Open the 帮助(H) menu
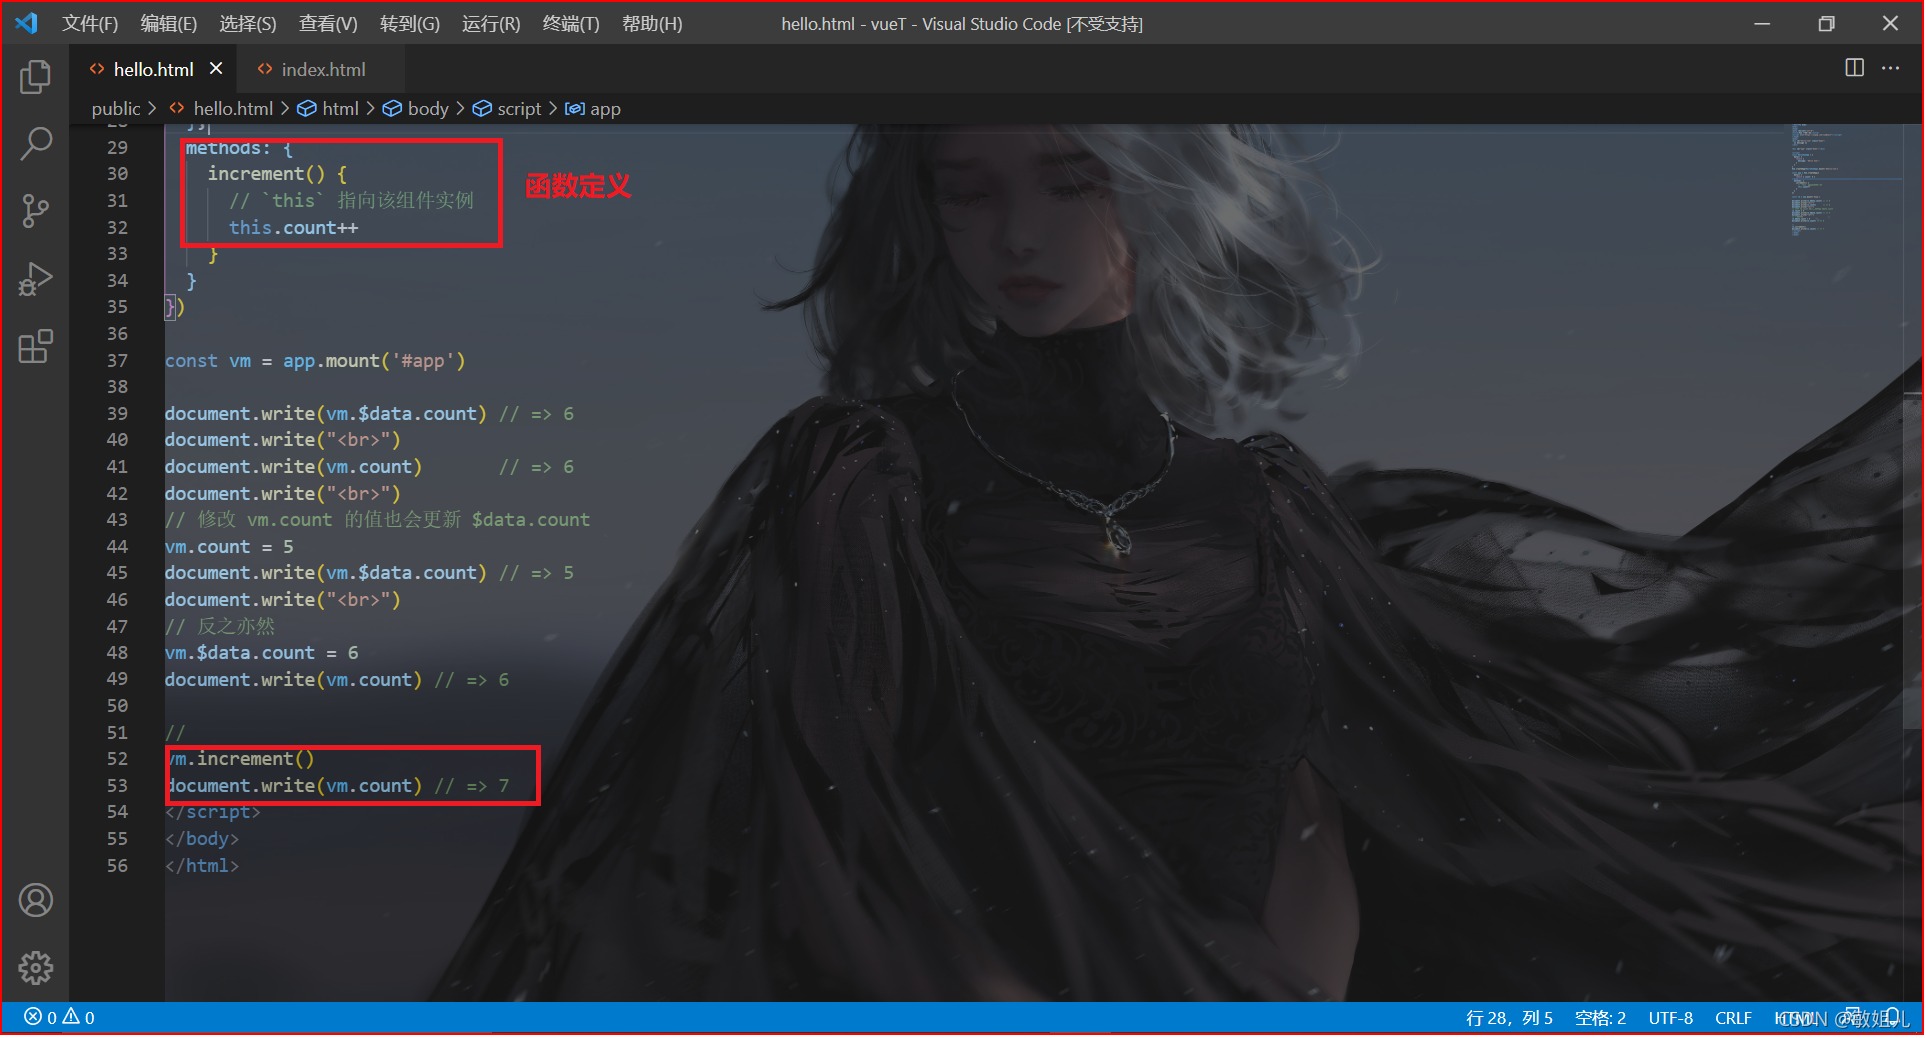Viewport: 1926px width, 1038px height. tap(652, 23)
